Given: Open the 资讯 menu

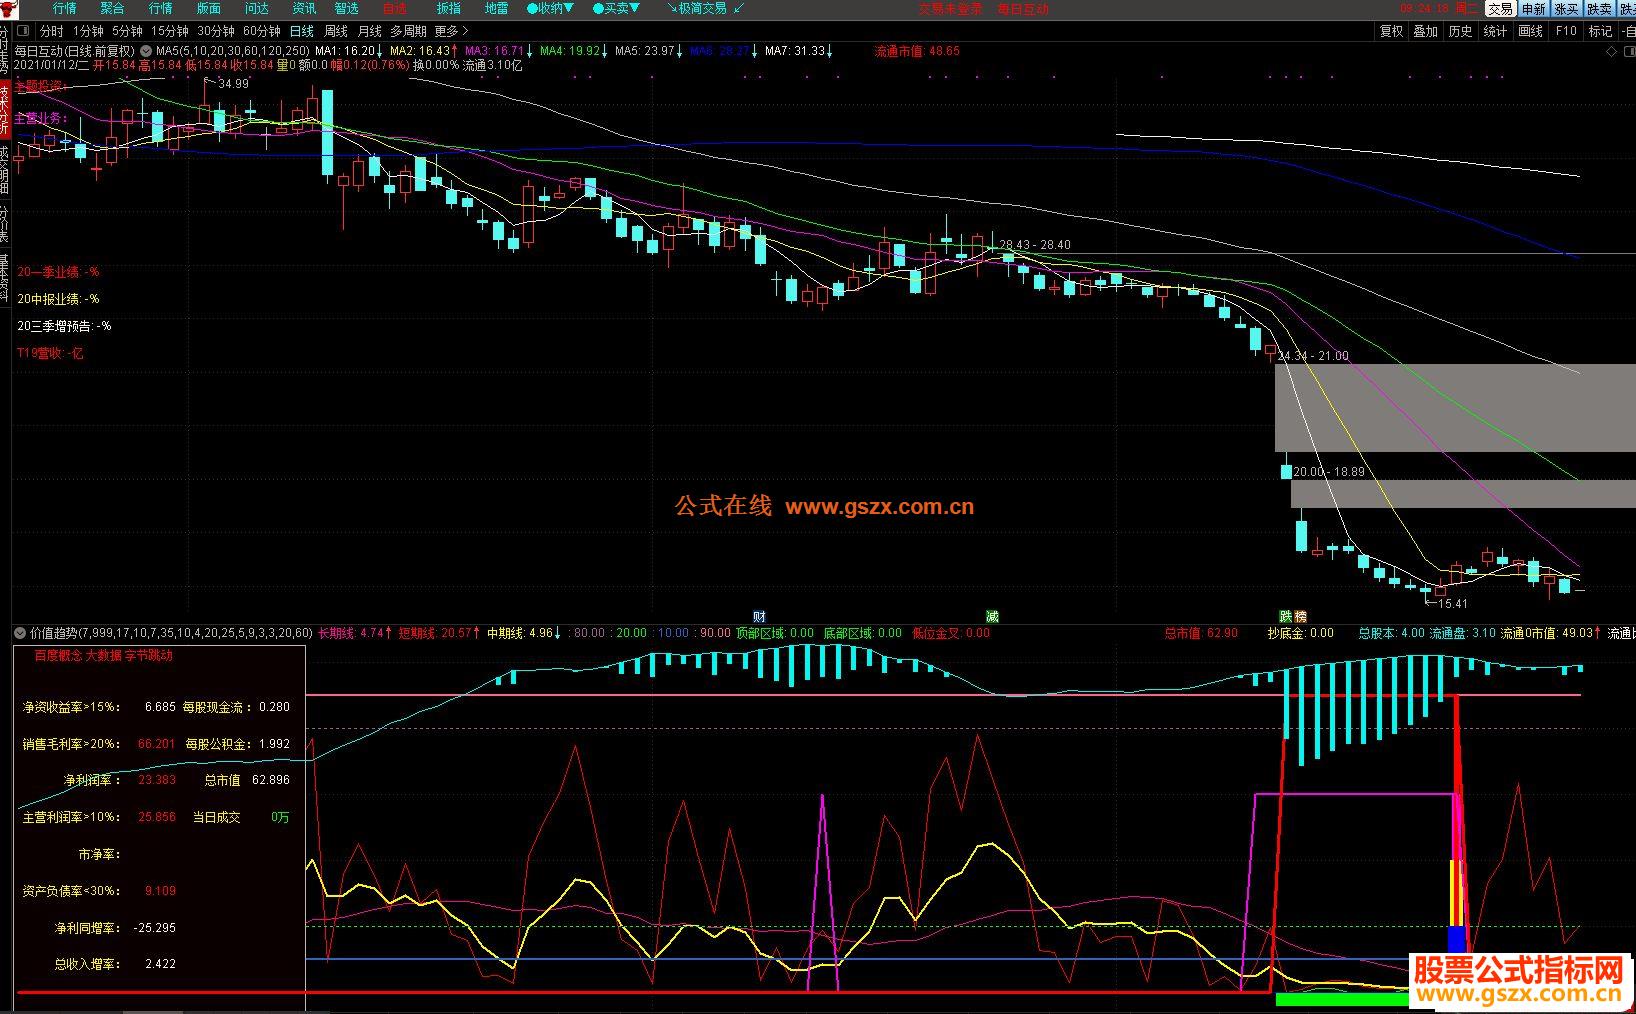Looking at the screenshot, I should tap(304, 8).
